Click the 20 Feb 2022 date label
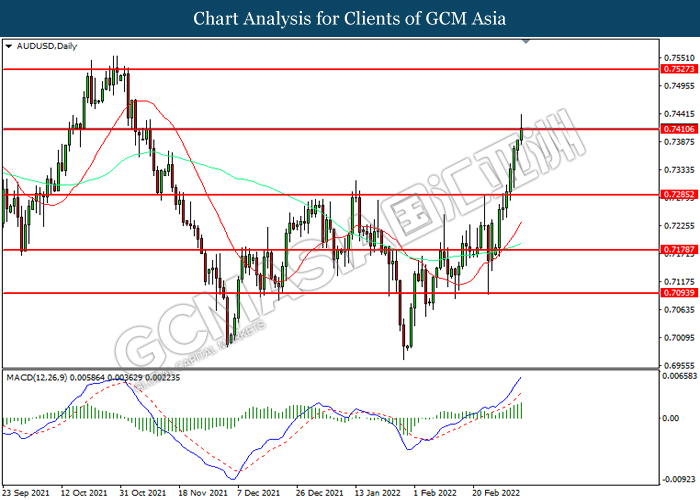Screen dimensions: 700x500 click(496, 493)
